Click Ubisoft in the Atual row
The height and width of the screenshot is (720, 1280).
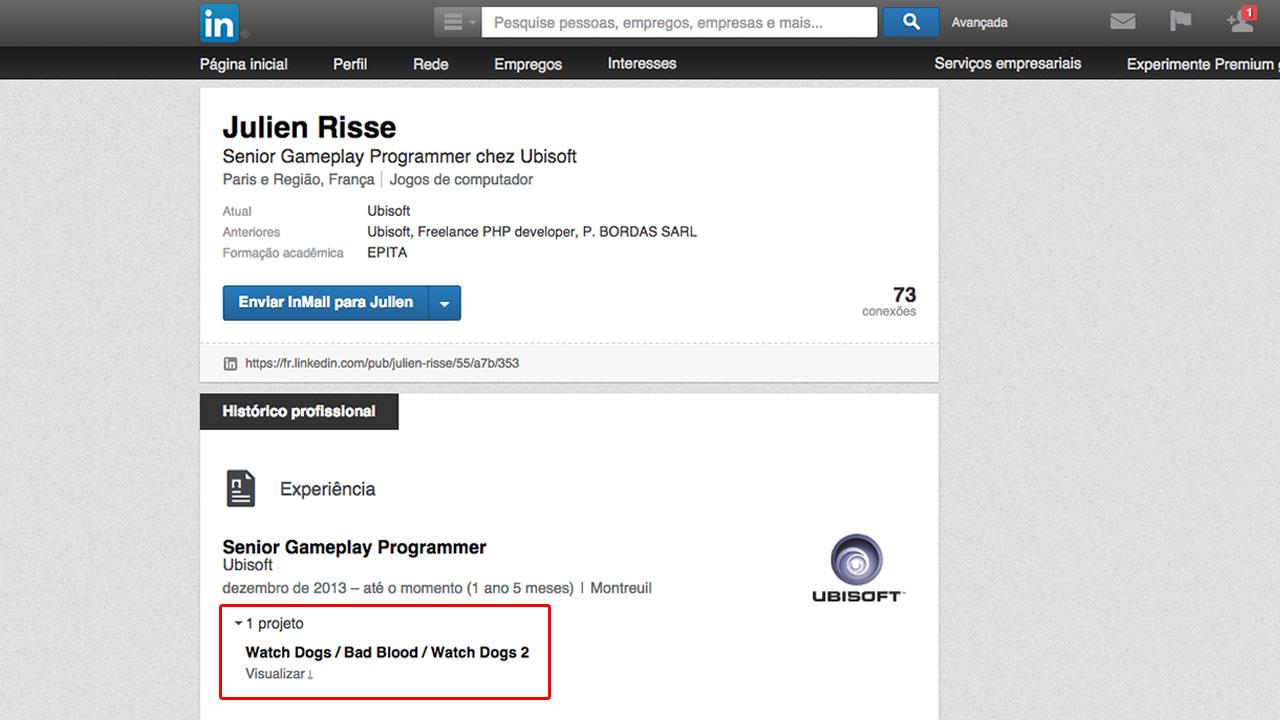tap(389, 211)
